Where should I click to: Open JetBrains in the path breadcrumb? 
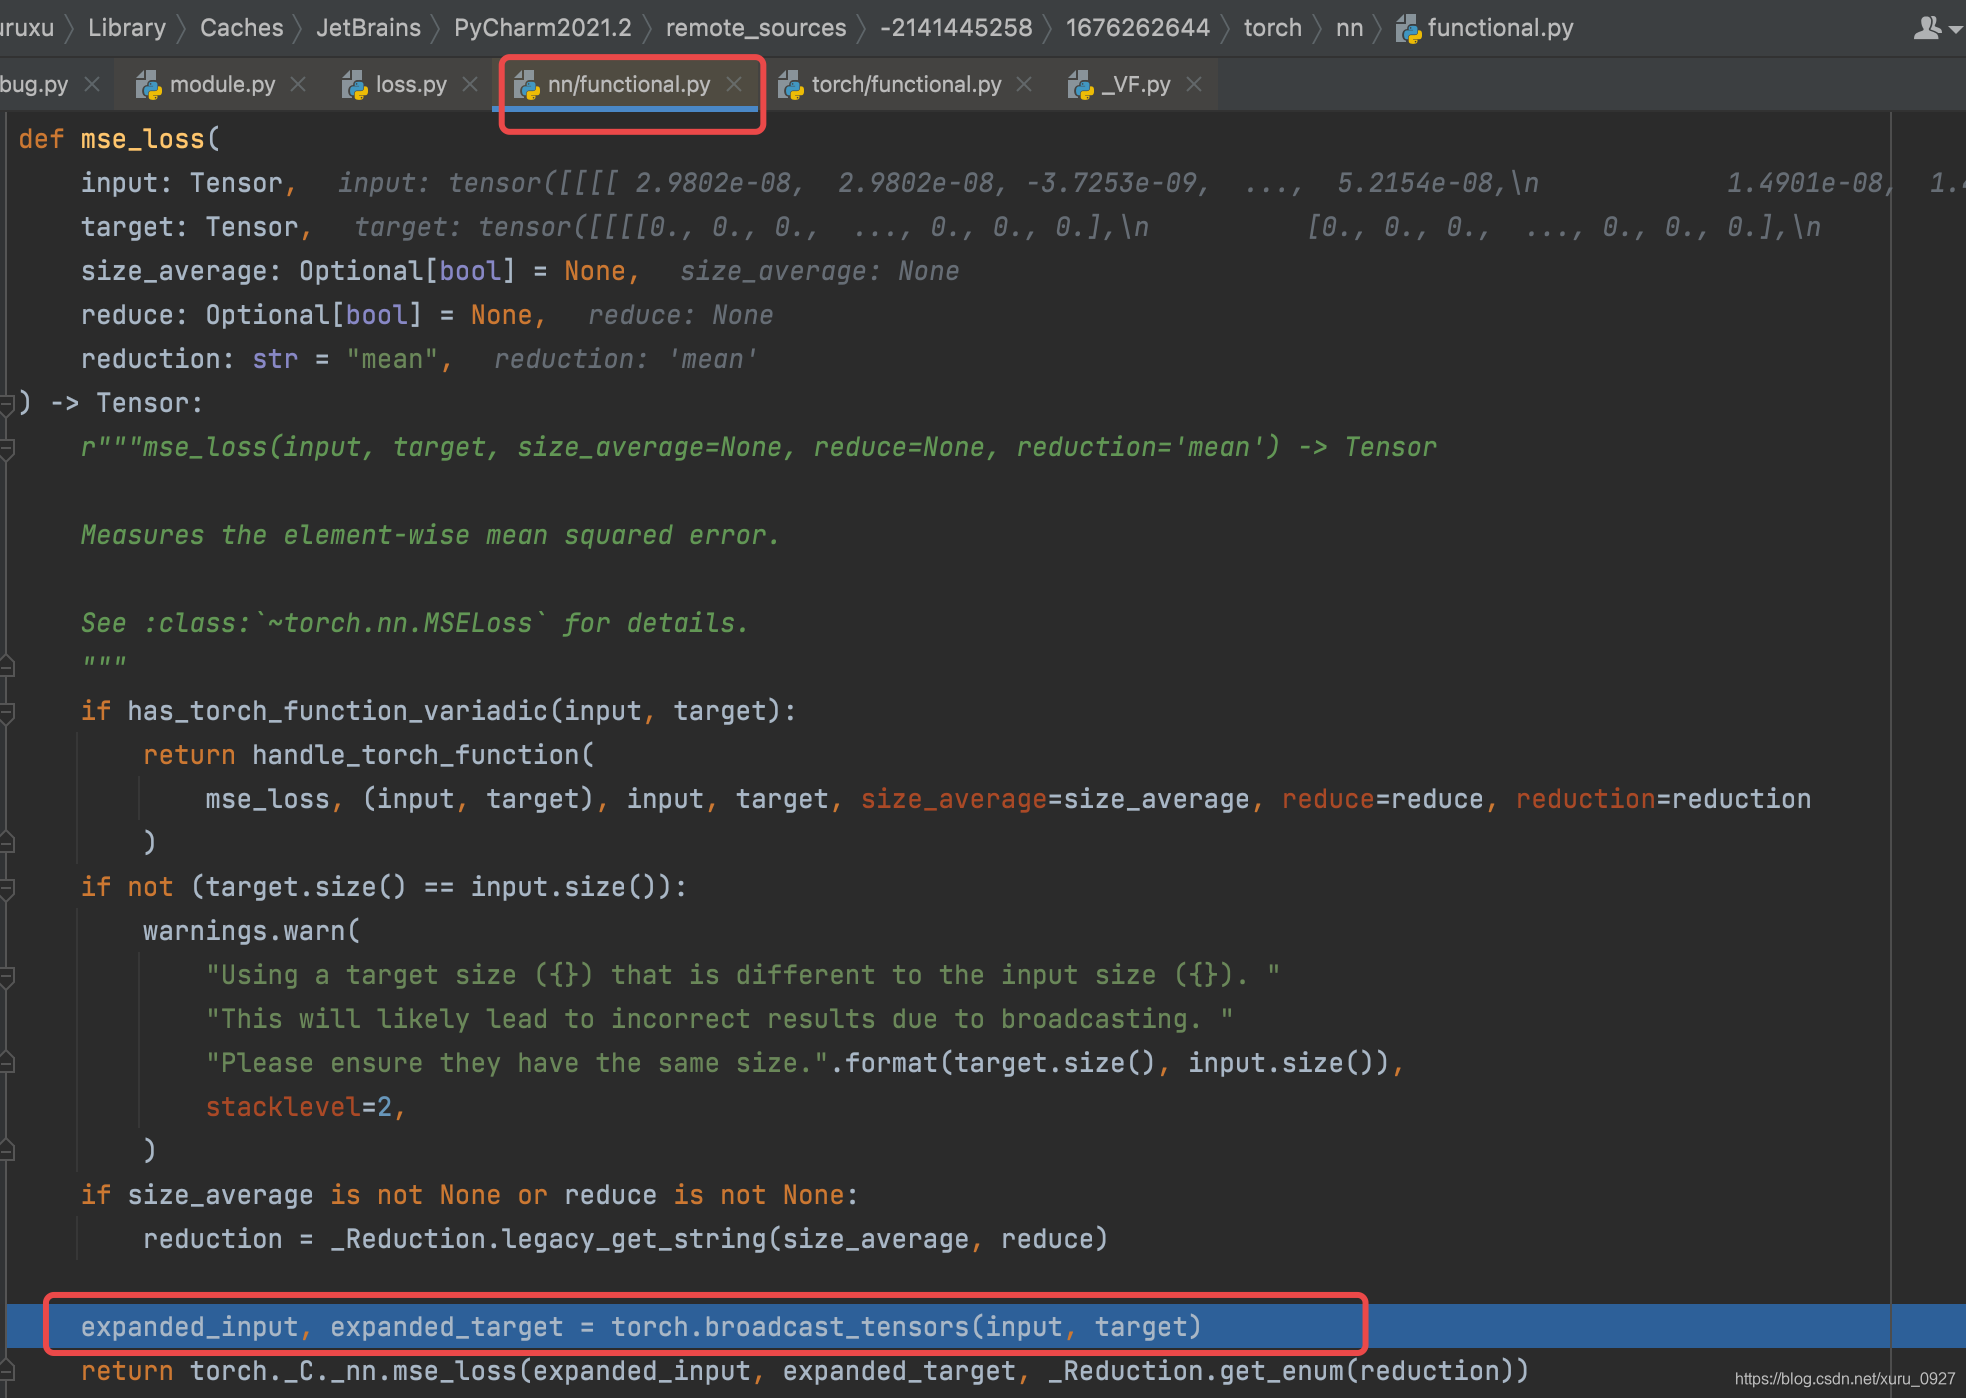pos(368,28)
